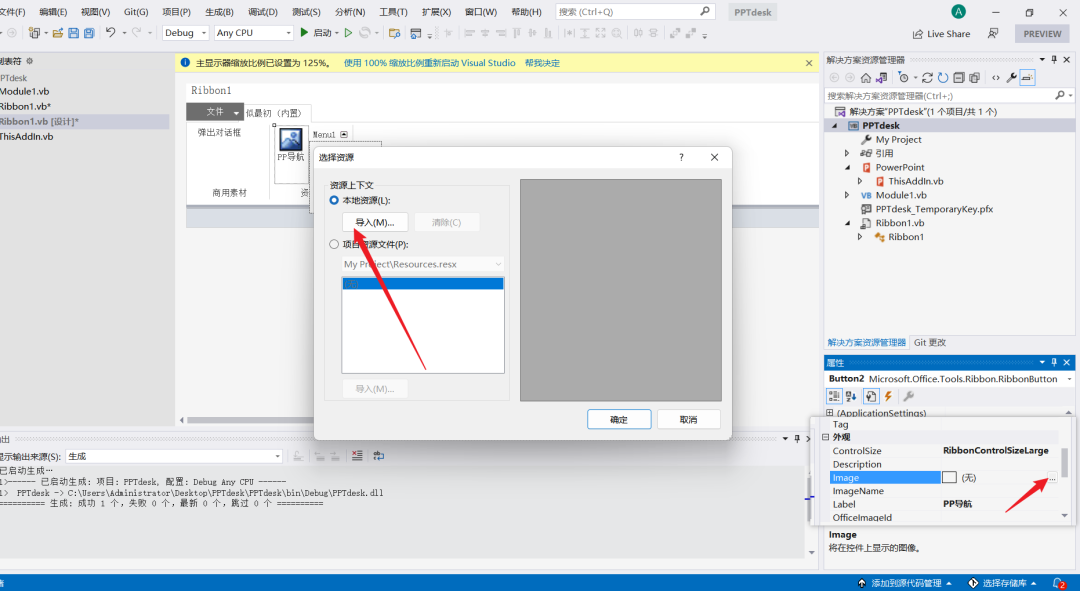Click Clear All icon in Output panel
This screenshot has height=591, width=1080.
[x=357, y=456]
